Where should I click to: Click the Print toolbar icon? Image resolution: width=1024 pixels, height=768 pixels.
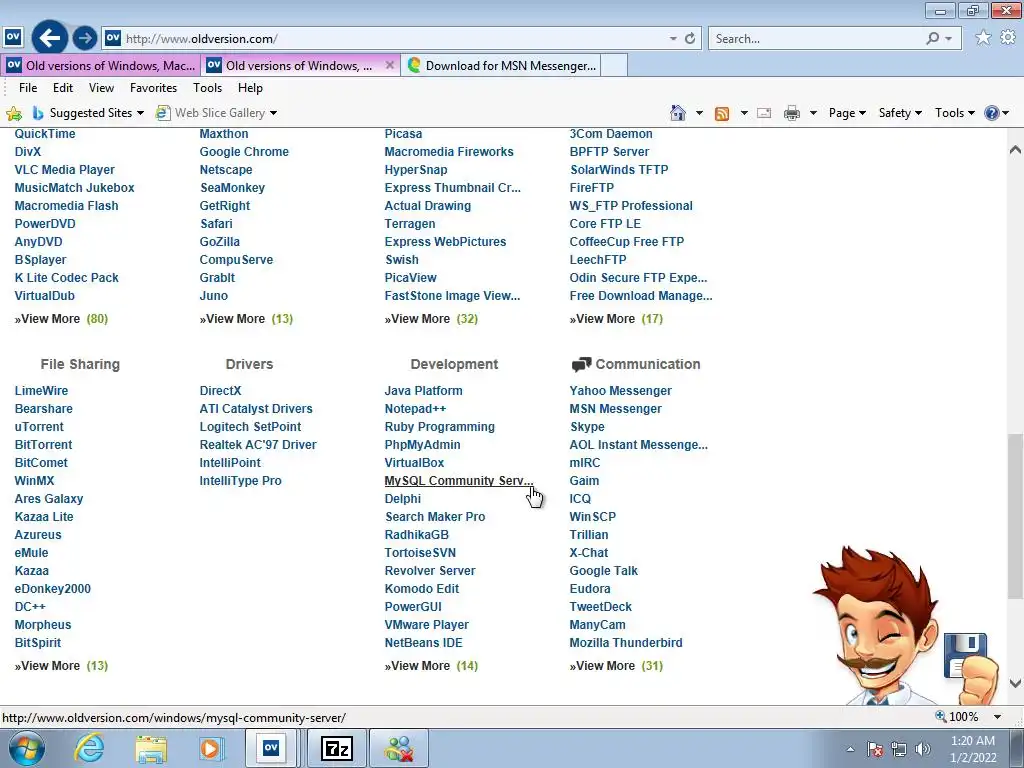pos(792,113)
